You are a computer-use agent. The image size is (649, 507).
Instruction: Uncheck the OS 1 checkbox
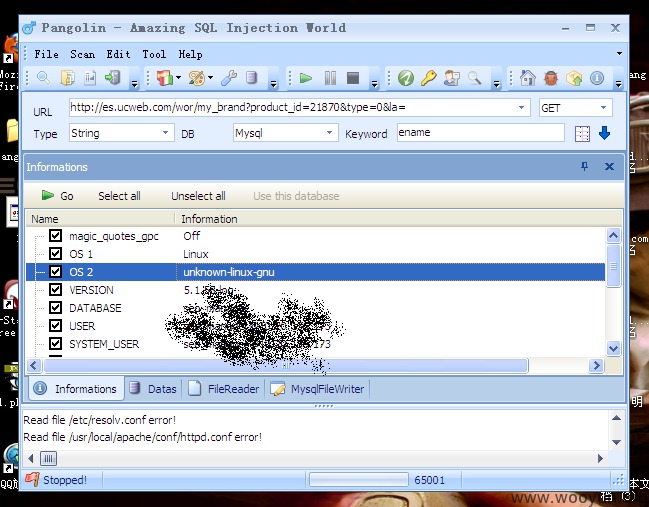[55, 253]
